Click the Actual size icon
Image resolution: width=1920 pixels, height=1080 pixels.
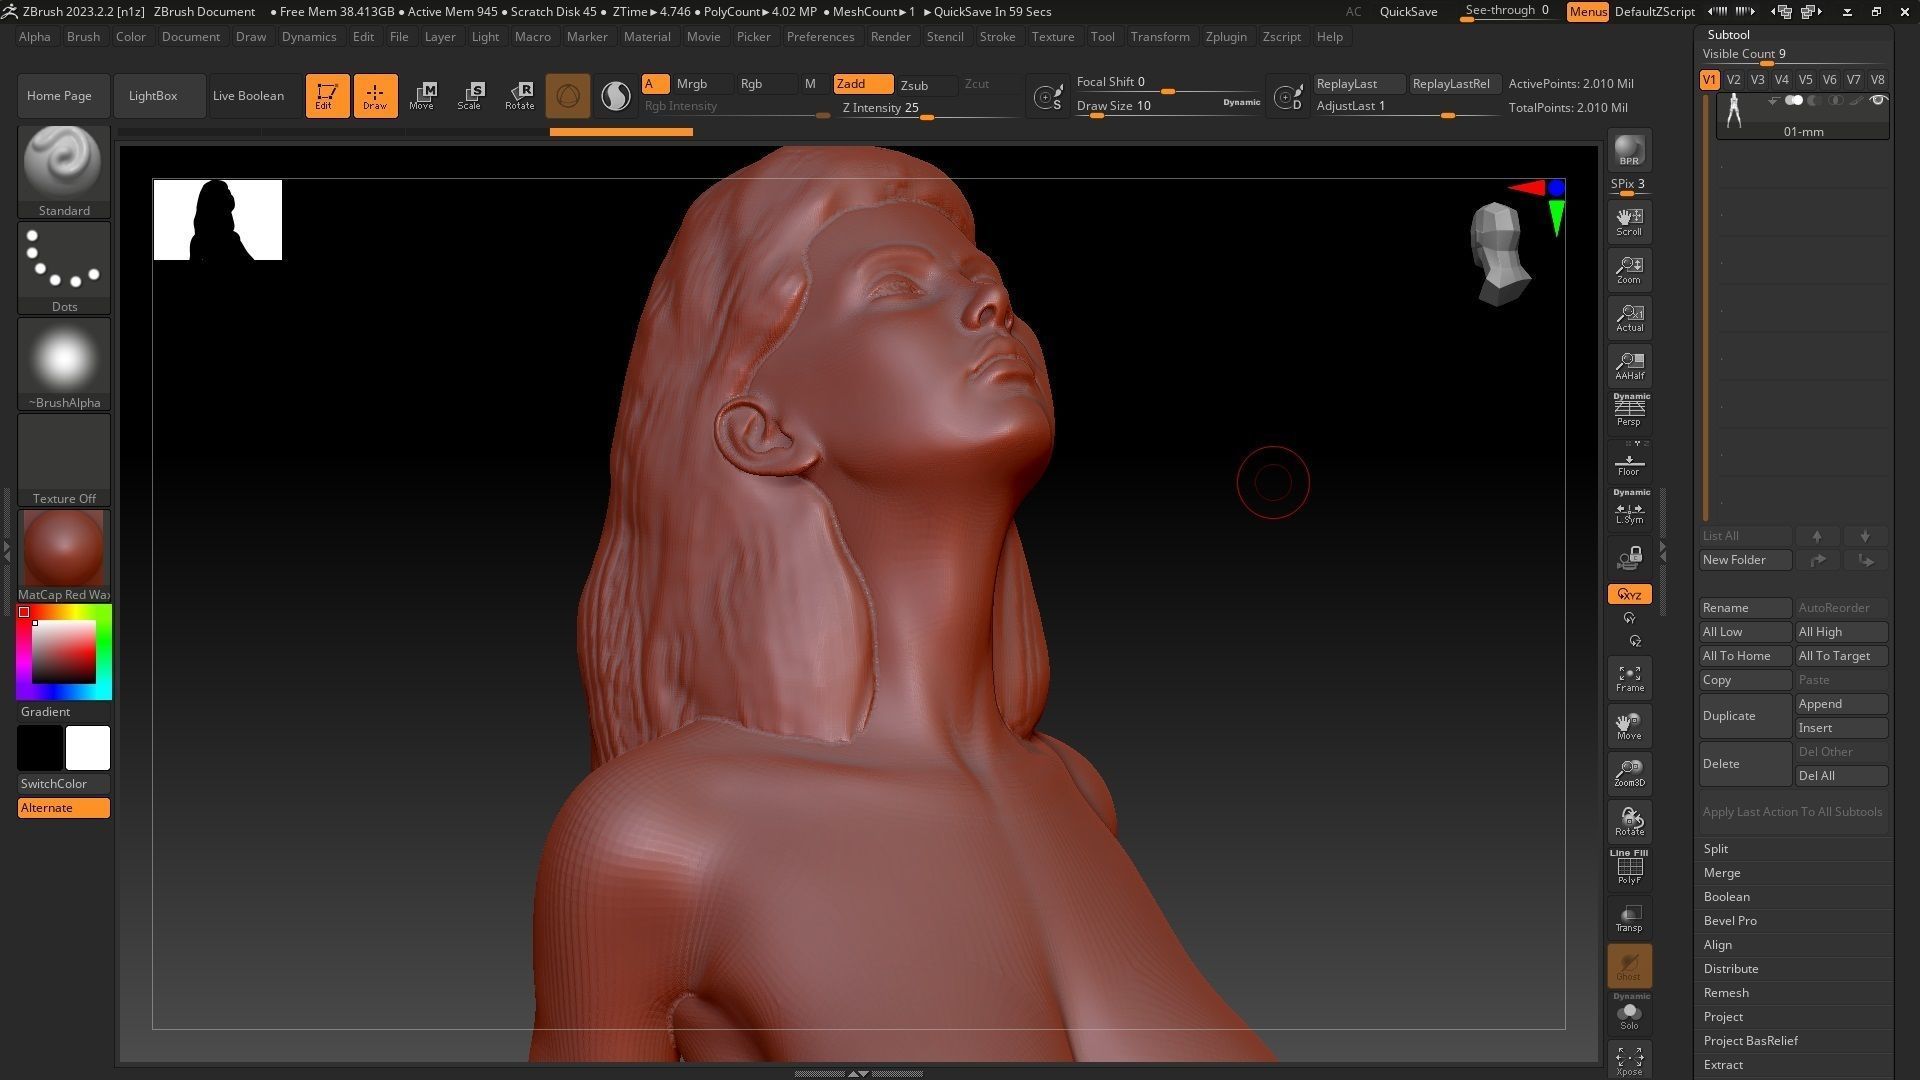1629,318
